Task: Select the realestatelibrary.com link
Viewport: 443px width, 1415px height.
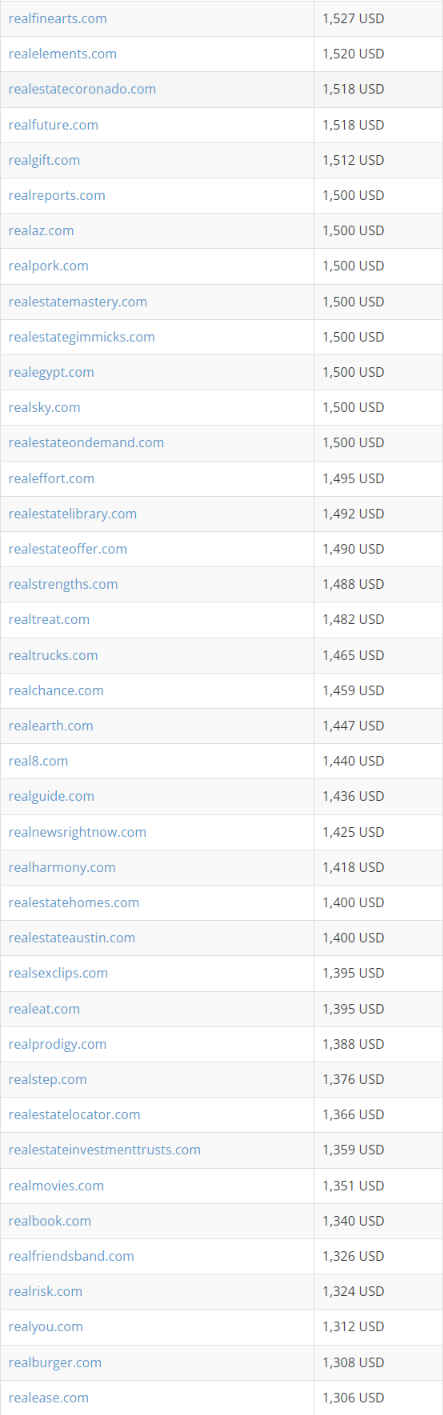Action: click(72, 514)
